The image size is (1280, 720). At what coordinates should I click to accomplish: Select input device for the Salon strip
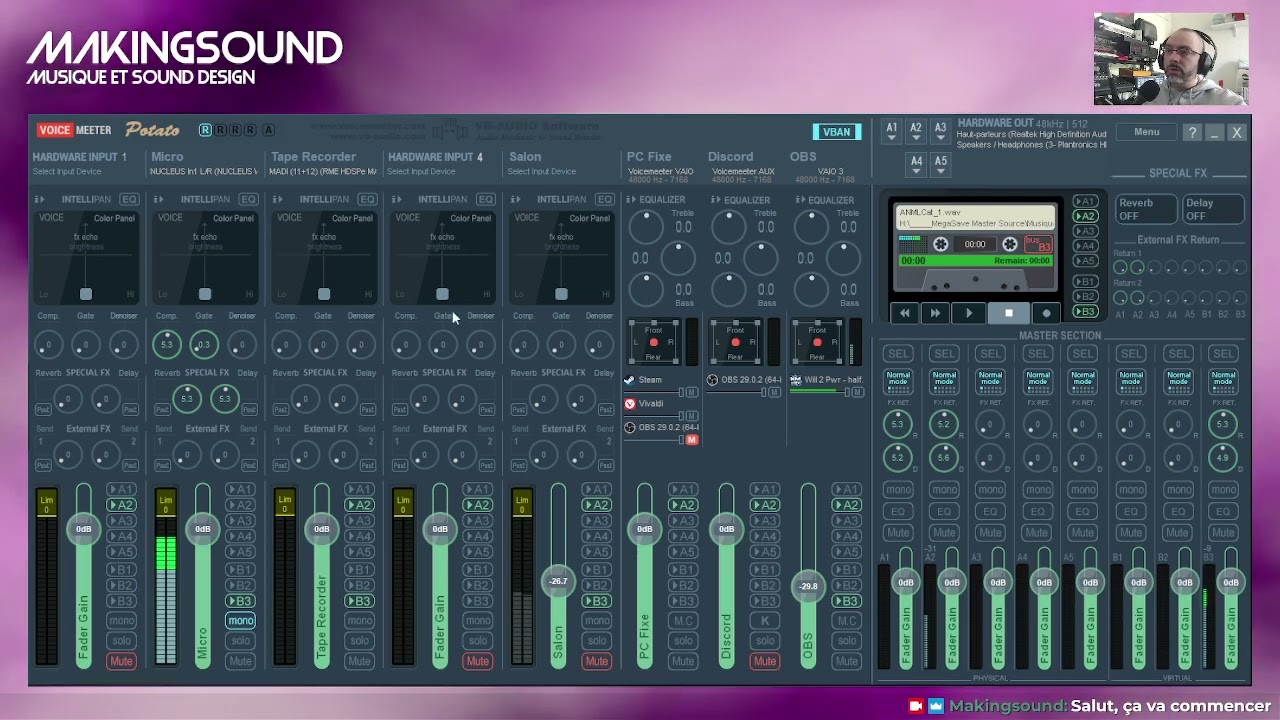tap(541, 171)
